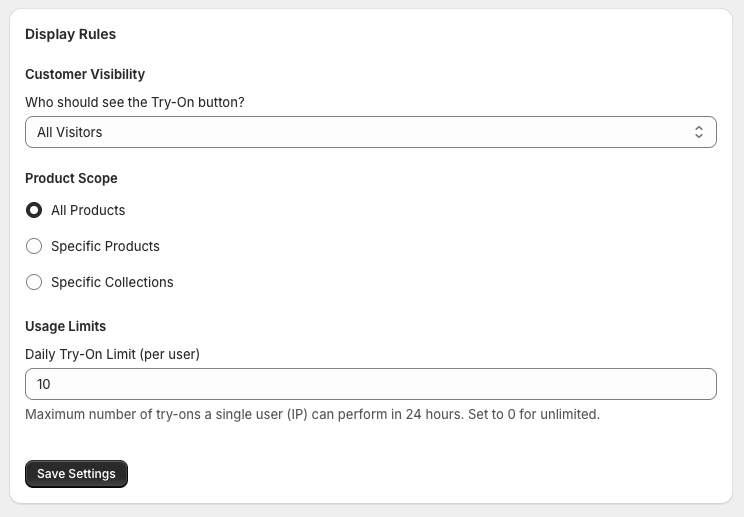Click the 'Daily Try-On Limit (per user)' label
The height and width of the screenshot is (517, 744).
click(112, 354)
